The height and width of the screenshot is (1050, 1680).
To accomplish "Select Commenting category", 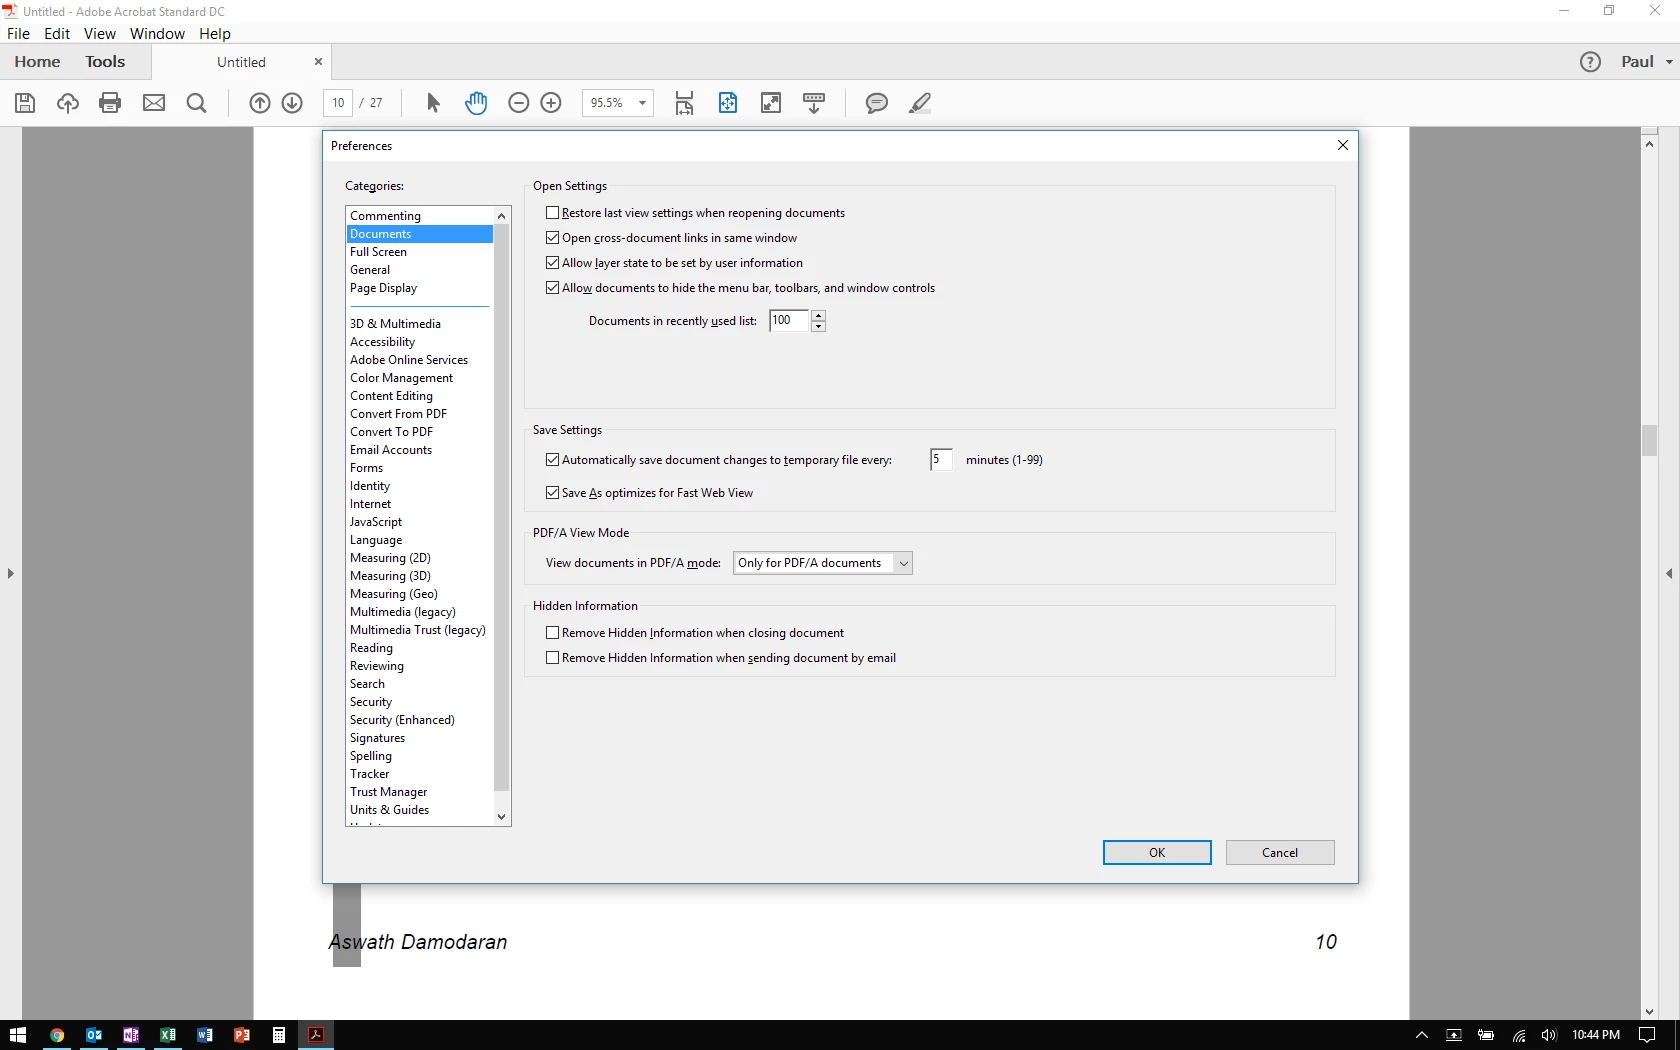I will pos(419,216).
